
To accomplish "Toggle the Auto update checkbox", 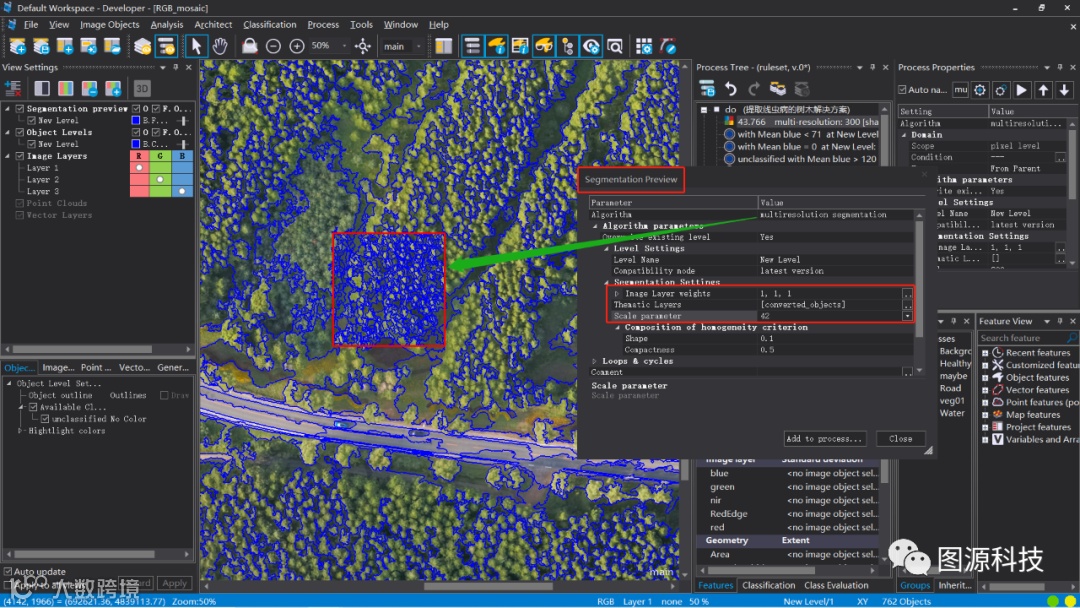I will coord(8,572).
